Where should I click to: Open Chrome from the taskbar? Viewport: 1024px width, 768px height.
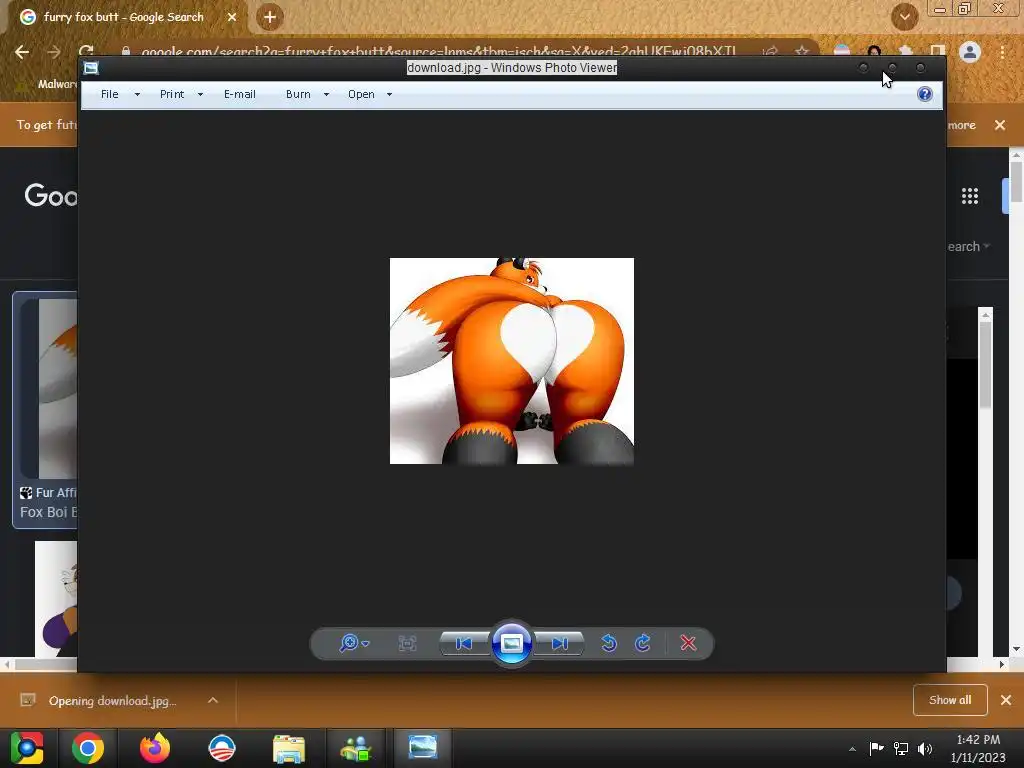pyautogui.click(x=88, y=748)
